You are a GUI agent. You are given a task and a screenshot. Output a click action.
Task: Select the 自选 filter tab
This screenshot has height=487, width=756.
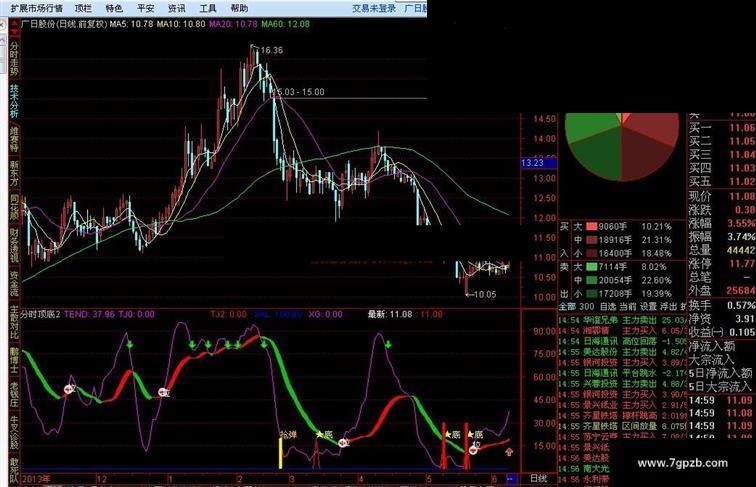pos(608,306)
